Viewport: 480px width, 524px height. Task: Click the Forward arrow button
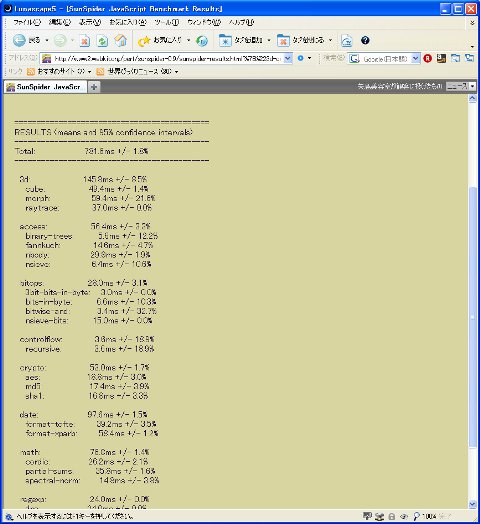coord(60,40)
